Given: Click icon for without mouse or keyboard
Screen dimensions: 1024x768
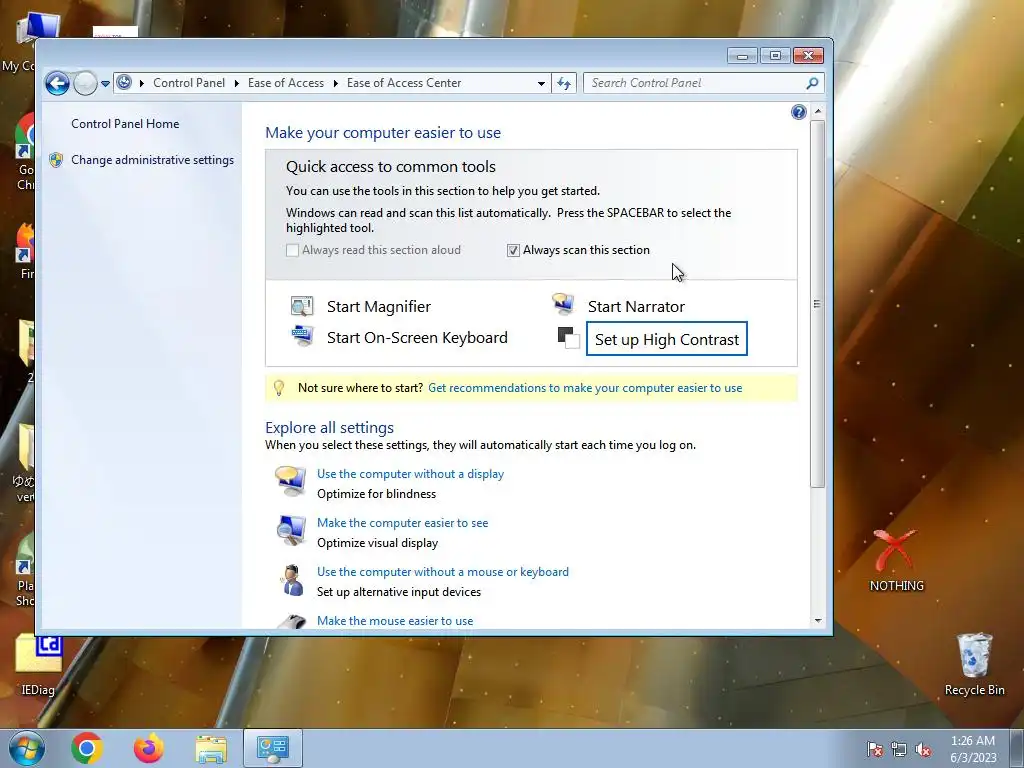Looking at the screenshot, I should point(291,580).
